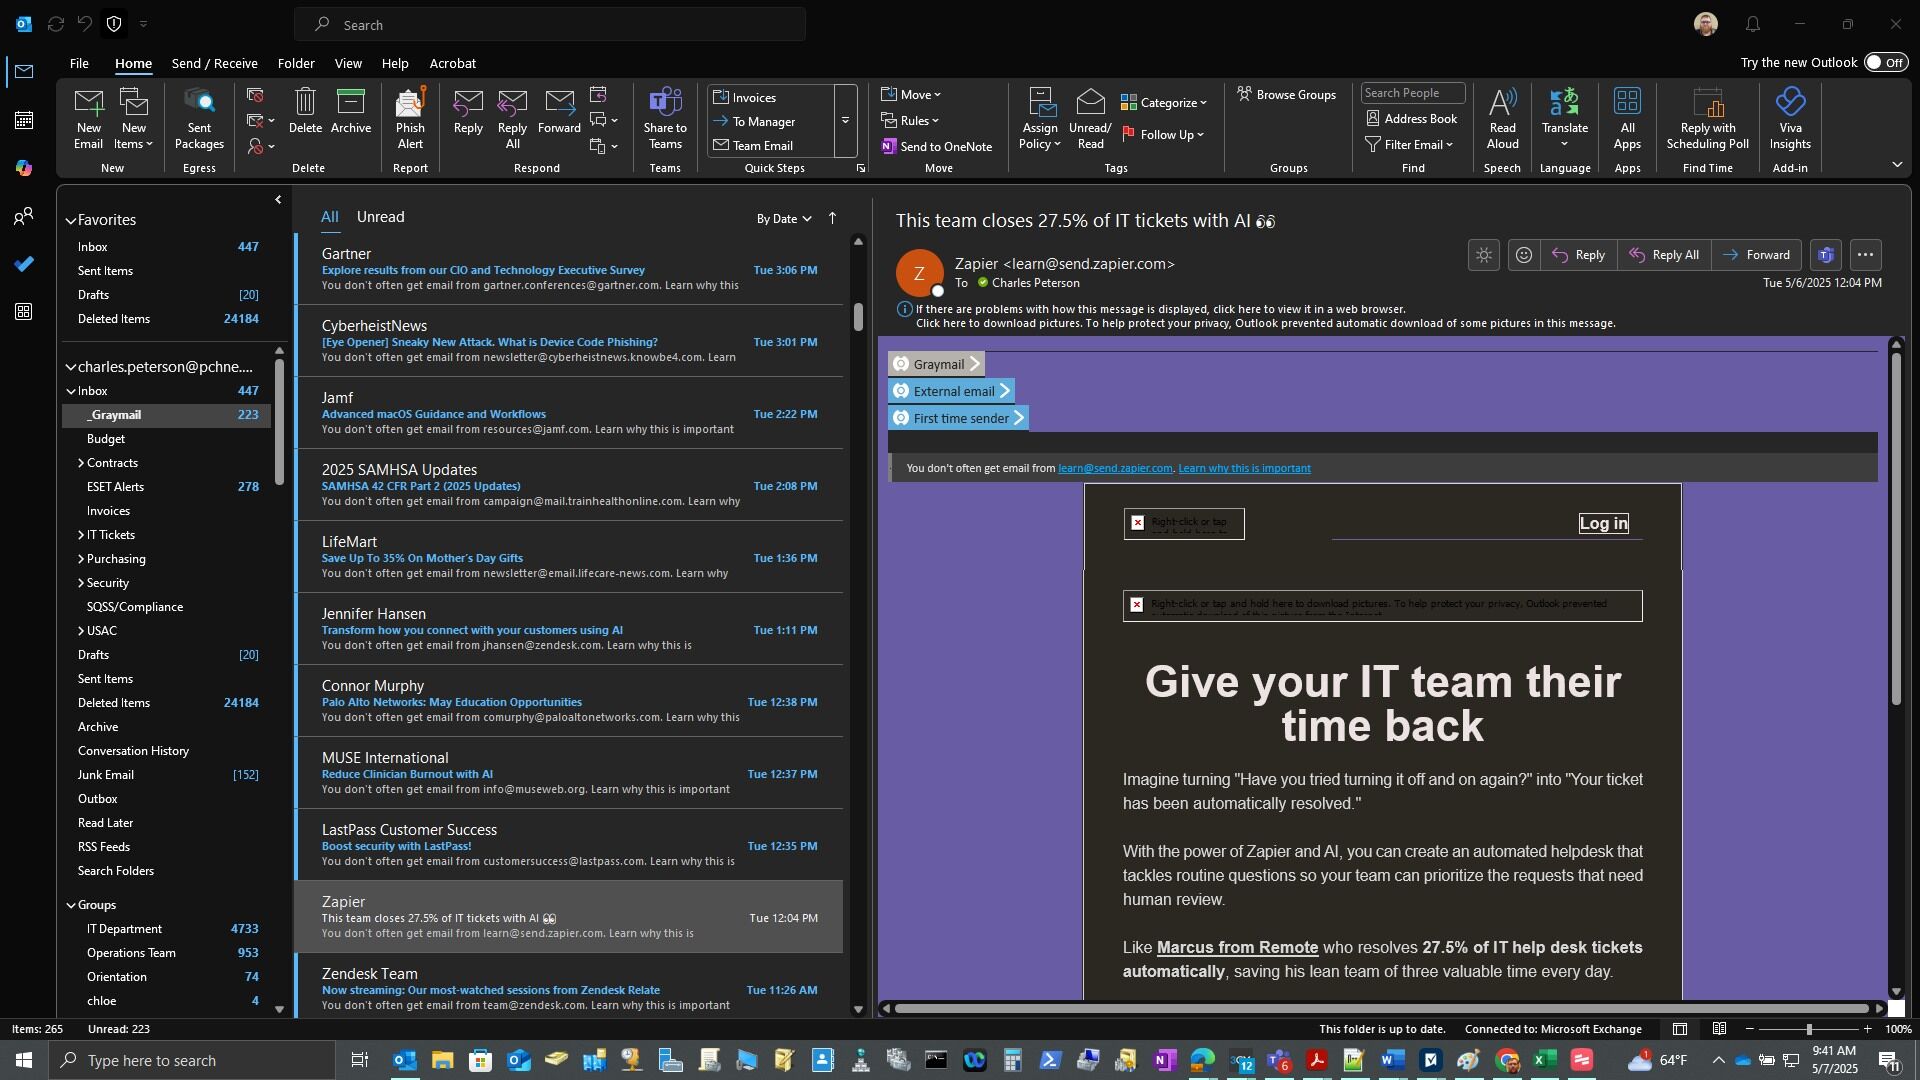The height and width of the screenshot is (1080, 1920).
Task: Switch to the Folder tab
Action: pyautogui.click(x=296, y=63)
